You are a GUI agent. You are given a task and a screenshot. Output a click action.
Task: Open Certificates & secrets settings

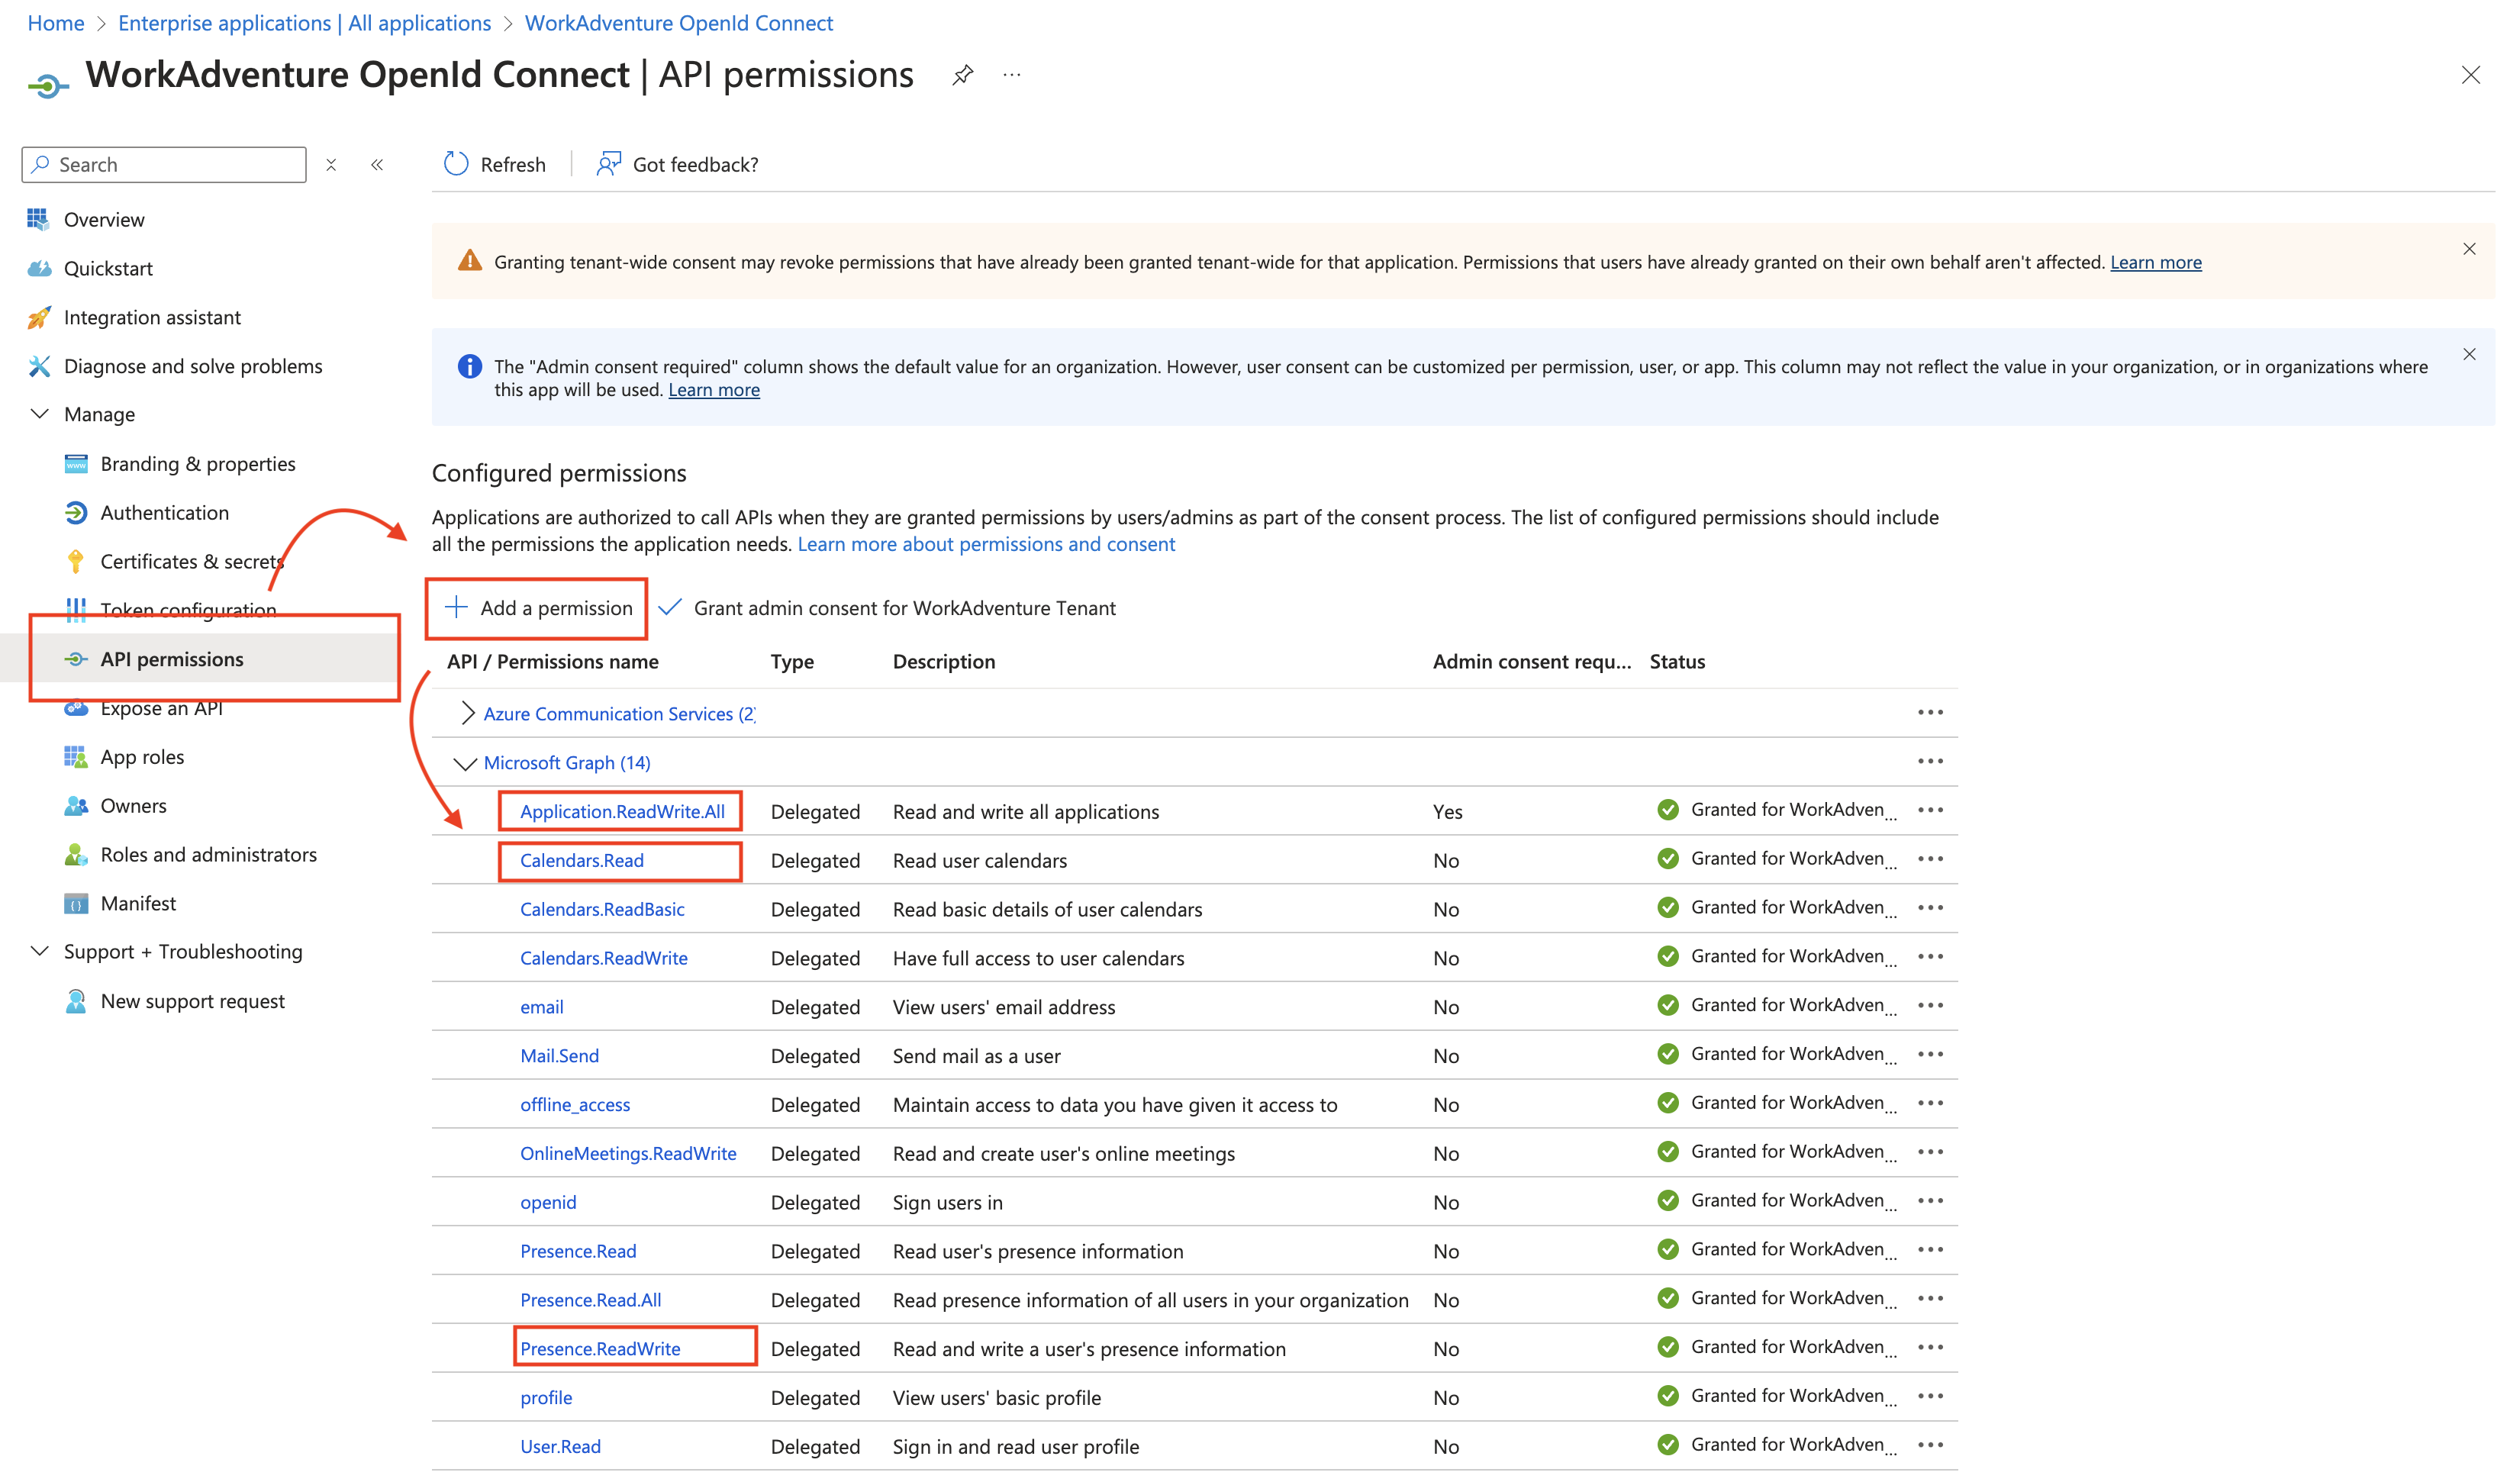coord(190,561)
